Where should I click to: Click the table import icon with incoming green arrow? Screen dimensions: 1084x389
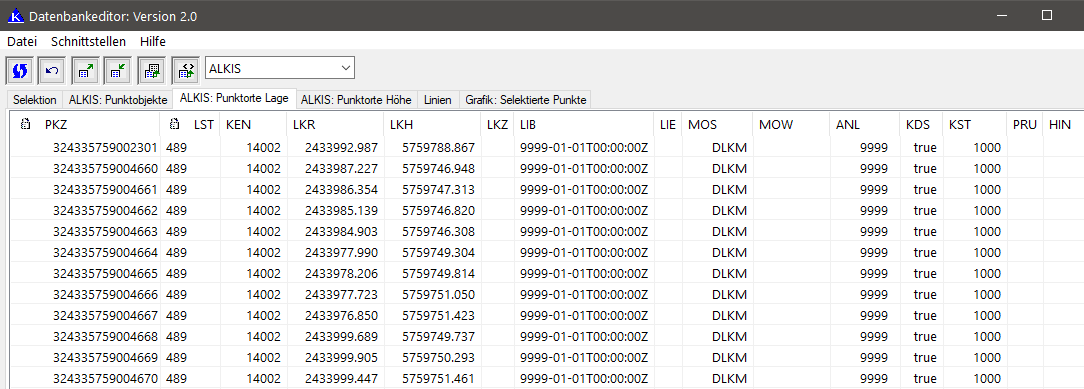(x=118, y=70)
